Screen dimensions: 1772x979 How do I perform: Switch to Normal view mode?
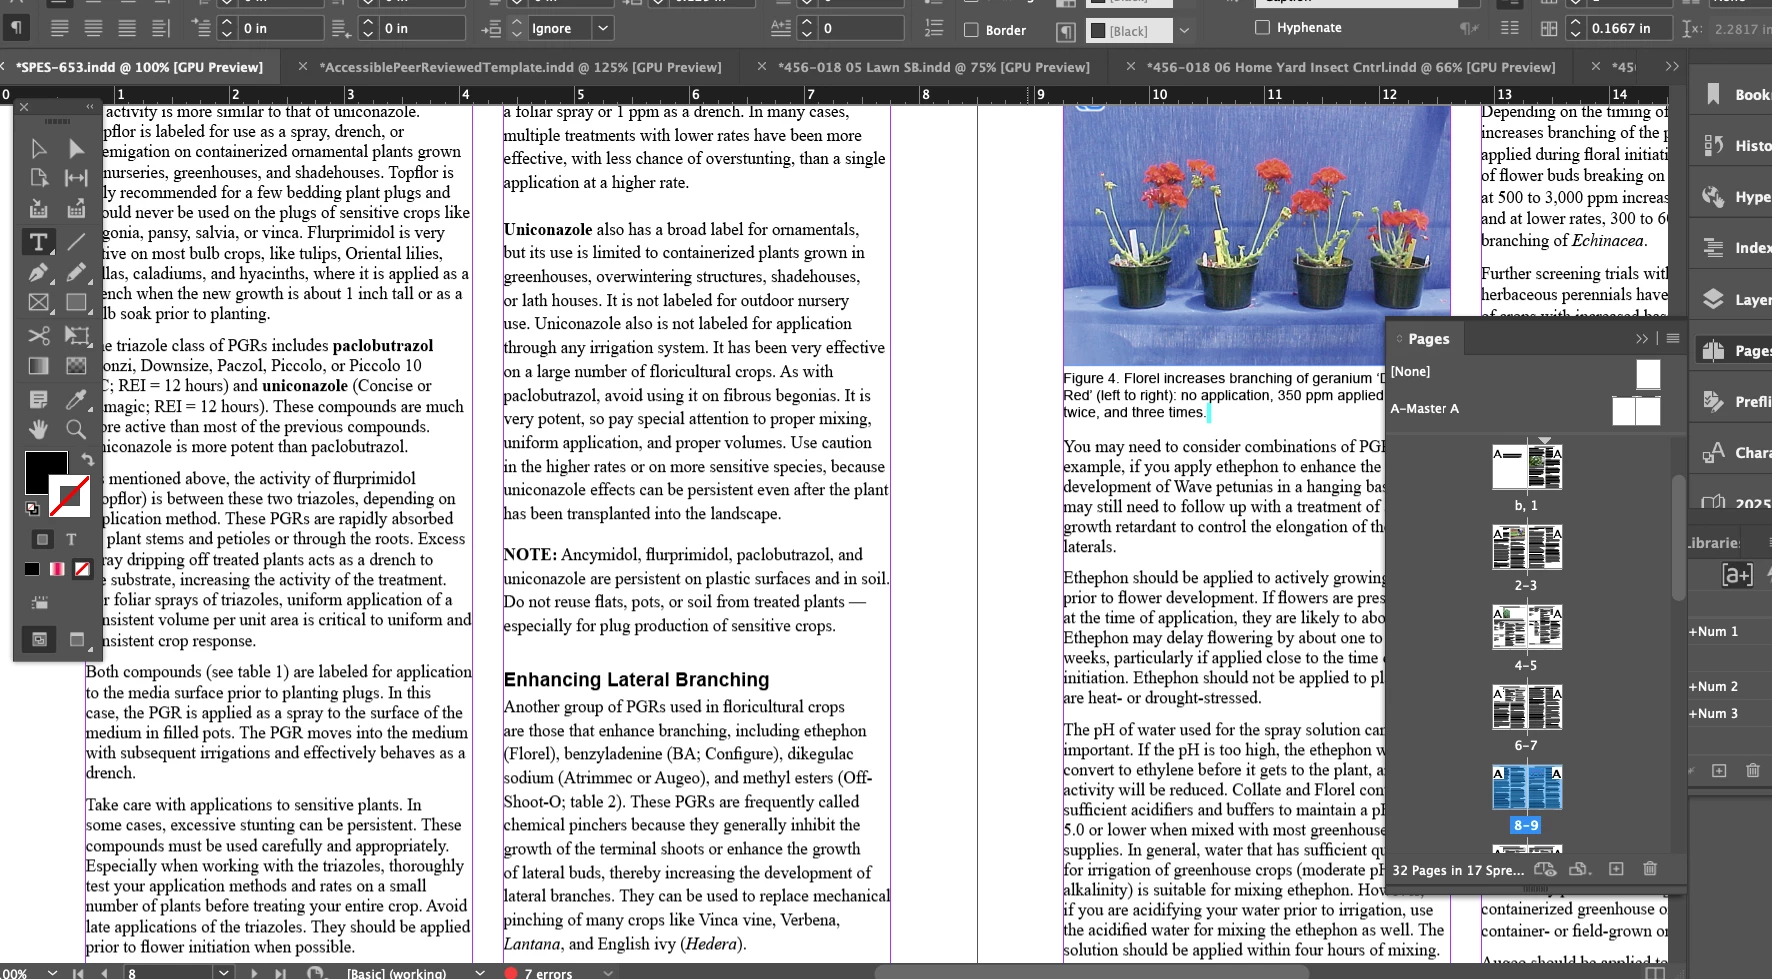coord(39,640)
